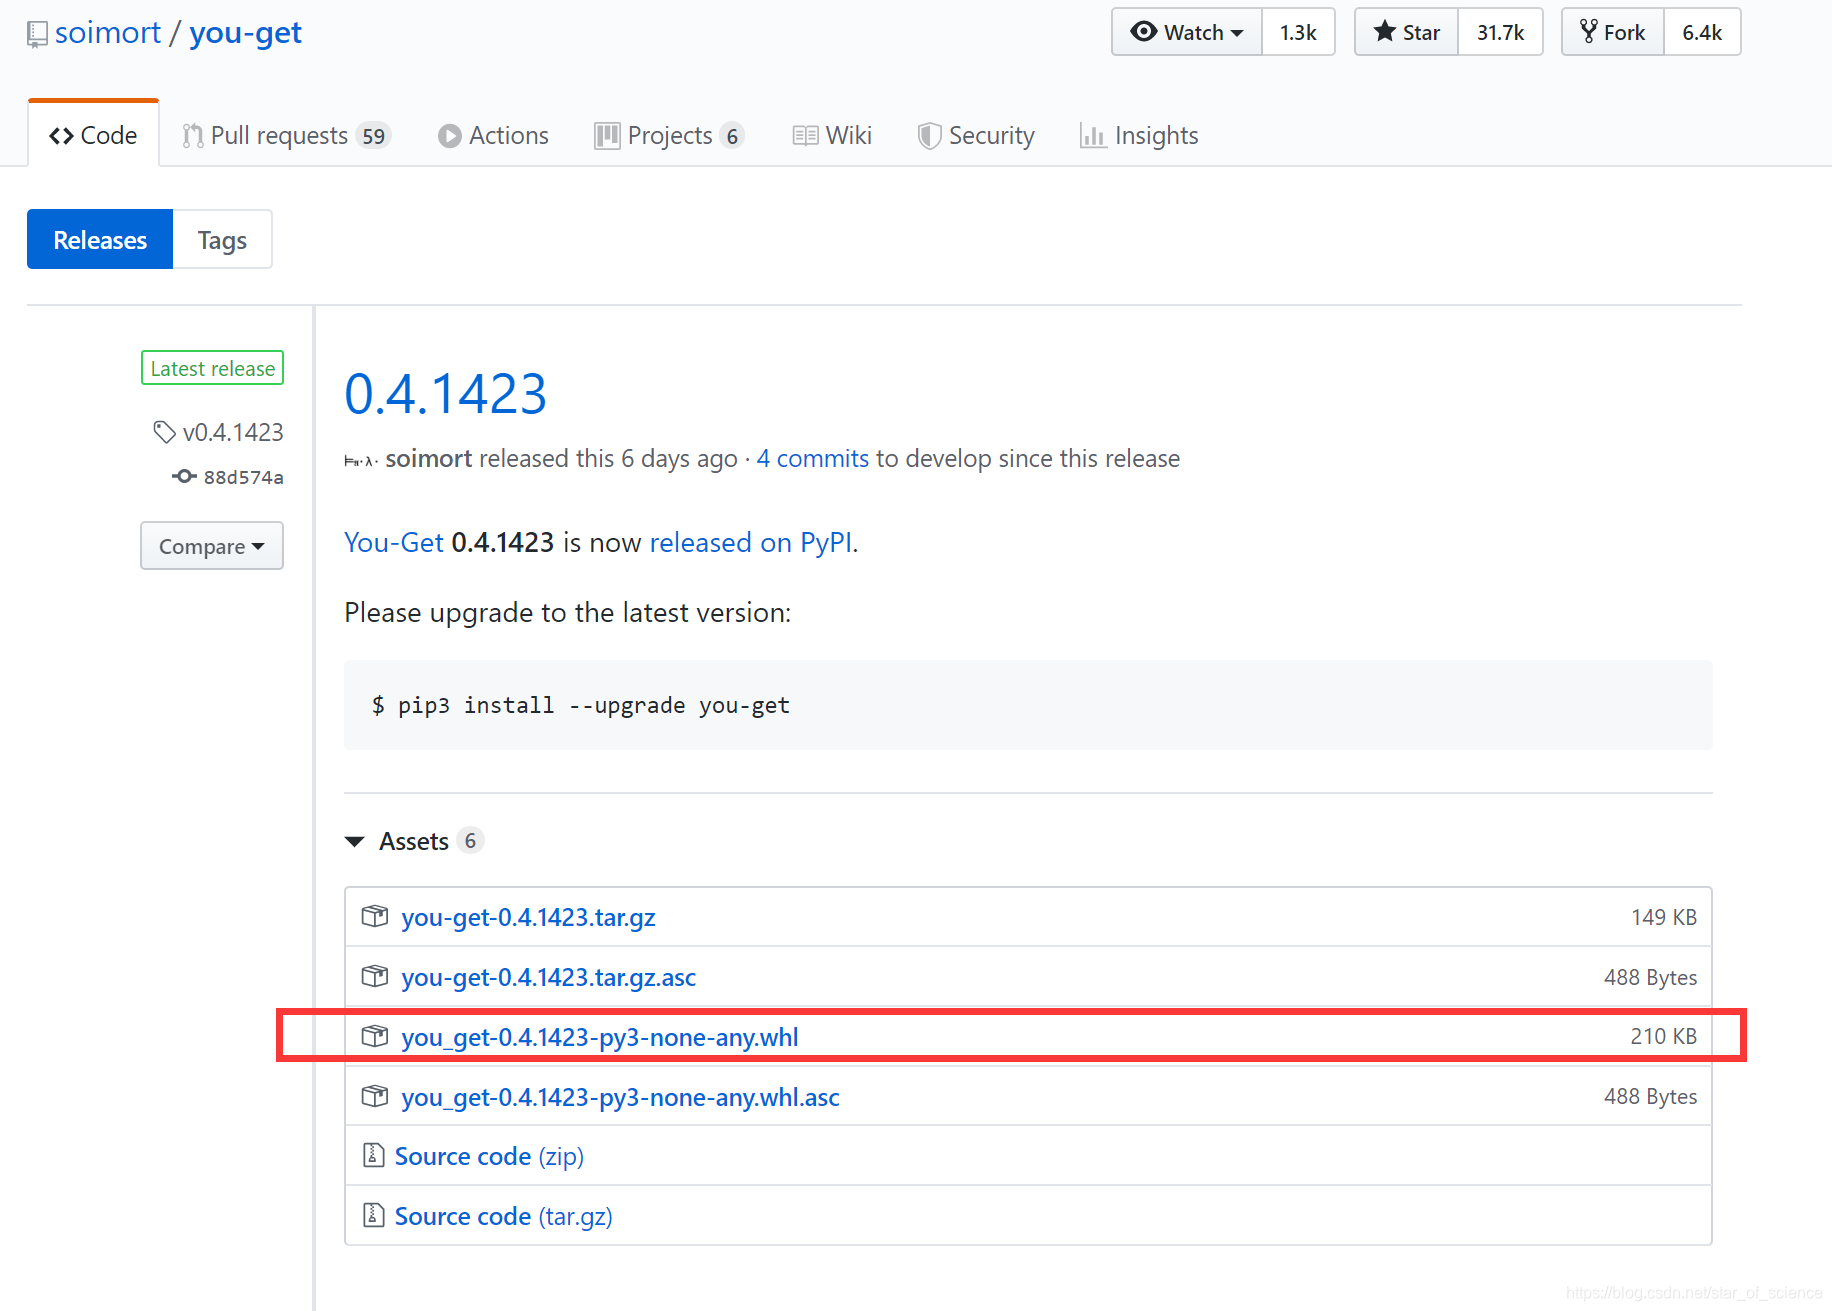1832x1311 pixels.
Task: Click the git commit icon next to 88d574a
Action: click(x=184, y=476)
